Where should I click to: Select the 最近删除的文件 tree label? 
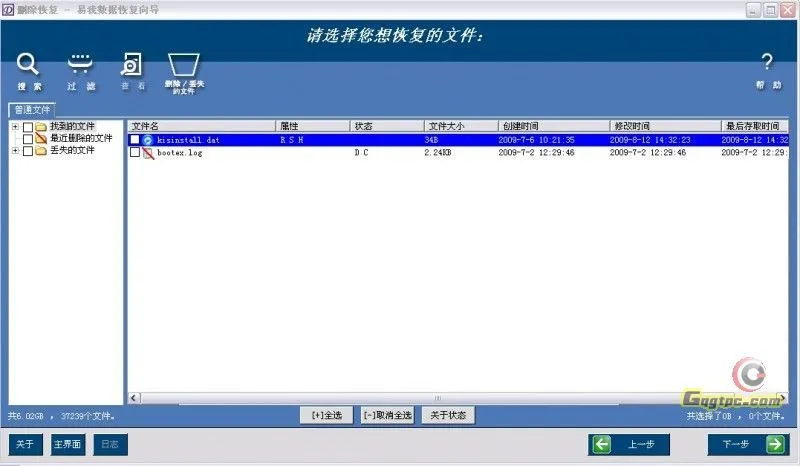(81, 138)
